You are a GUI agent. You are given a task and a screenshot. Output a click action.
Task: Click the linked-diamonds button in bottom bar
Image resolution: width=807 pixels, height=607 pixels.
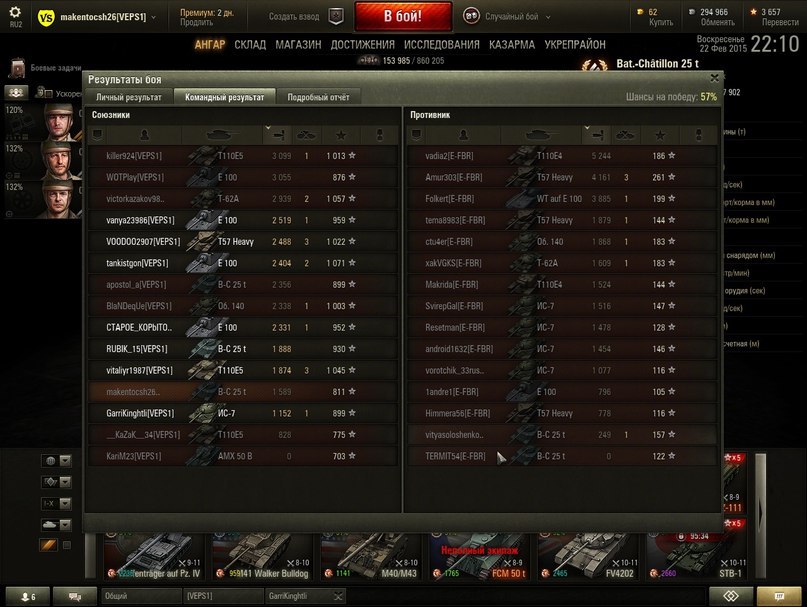(731, 596)
